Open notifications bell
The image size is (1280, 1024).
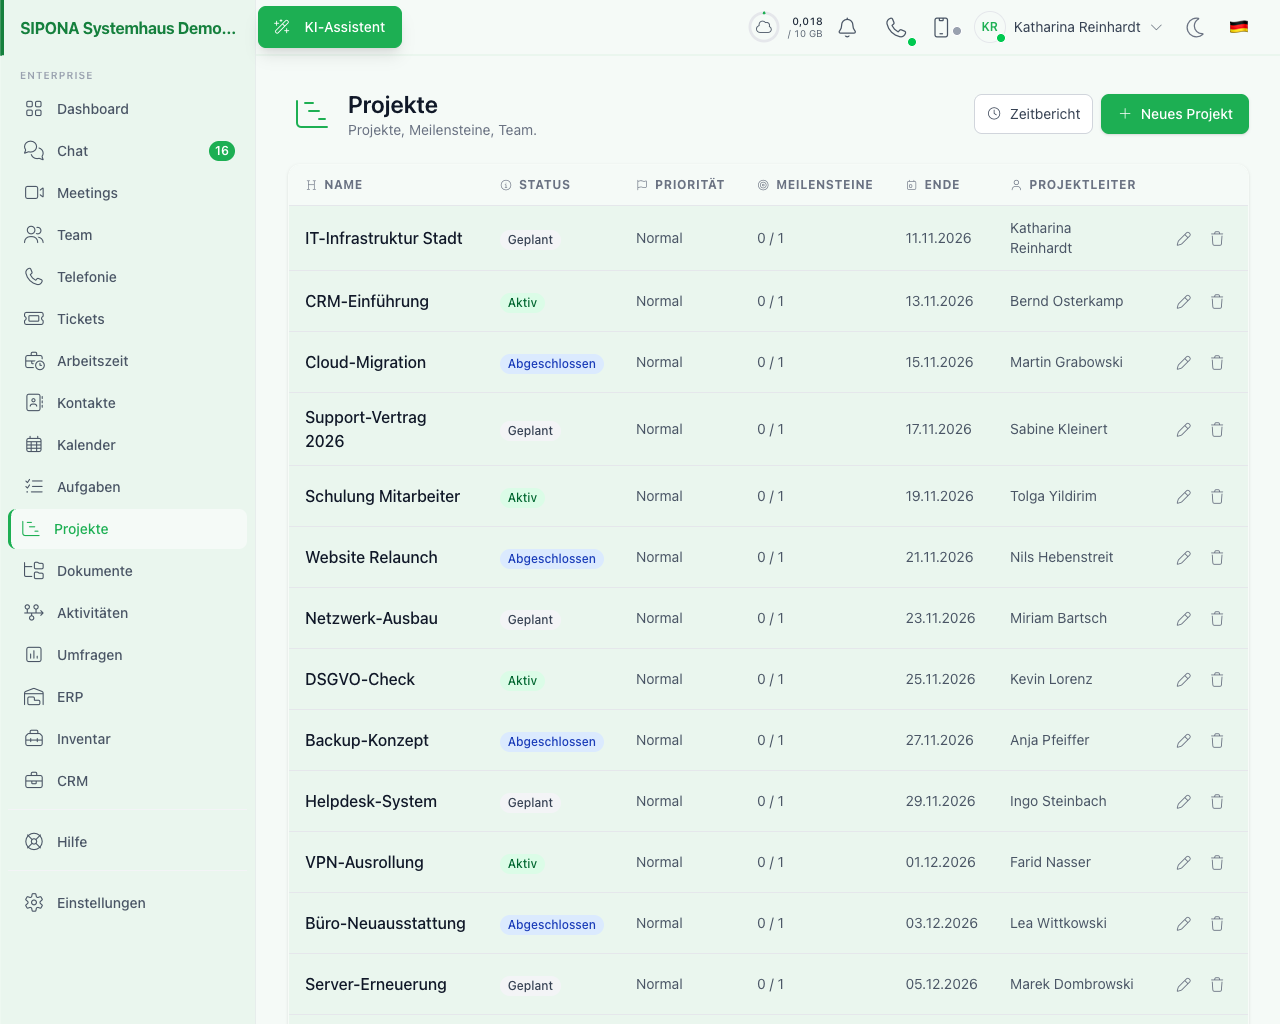(x=847, y=27)
